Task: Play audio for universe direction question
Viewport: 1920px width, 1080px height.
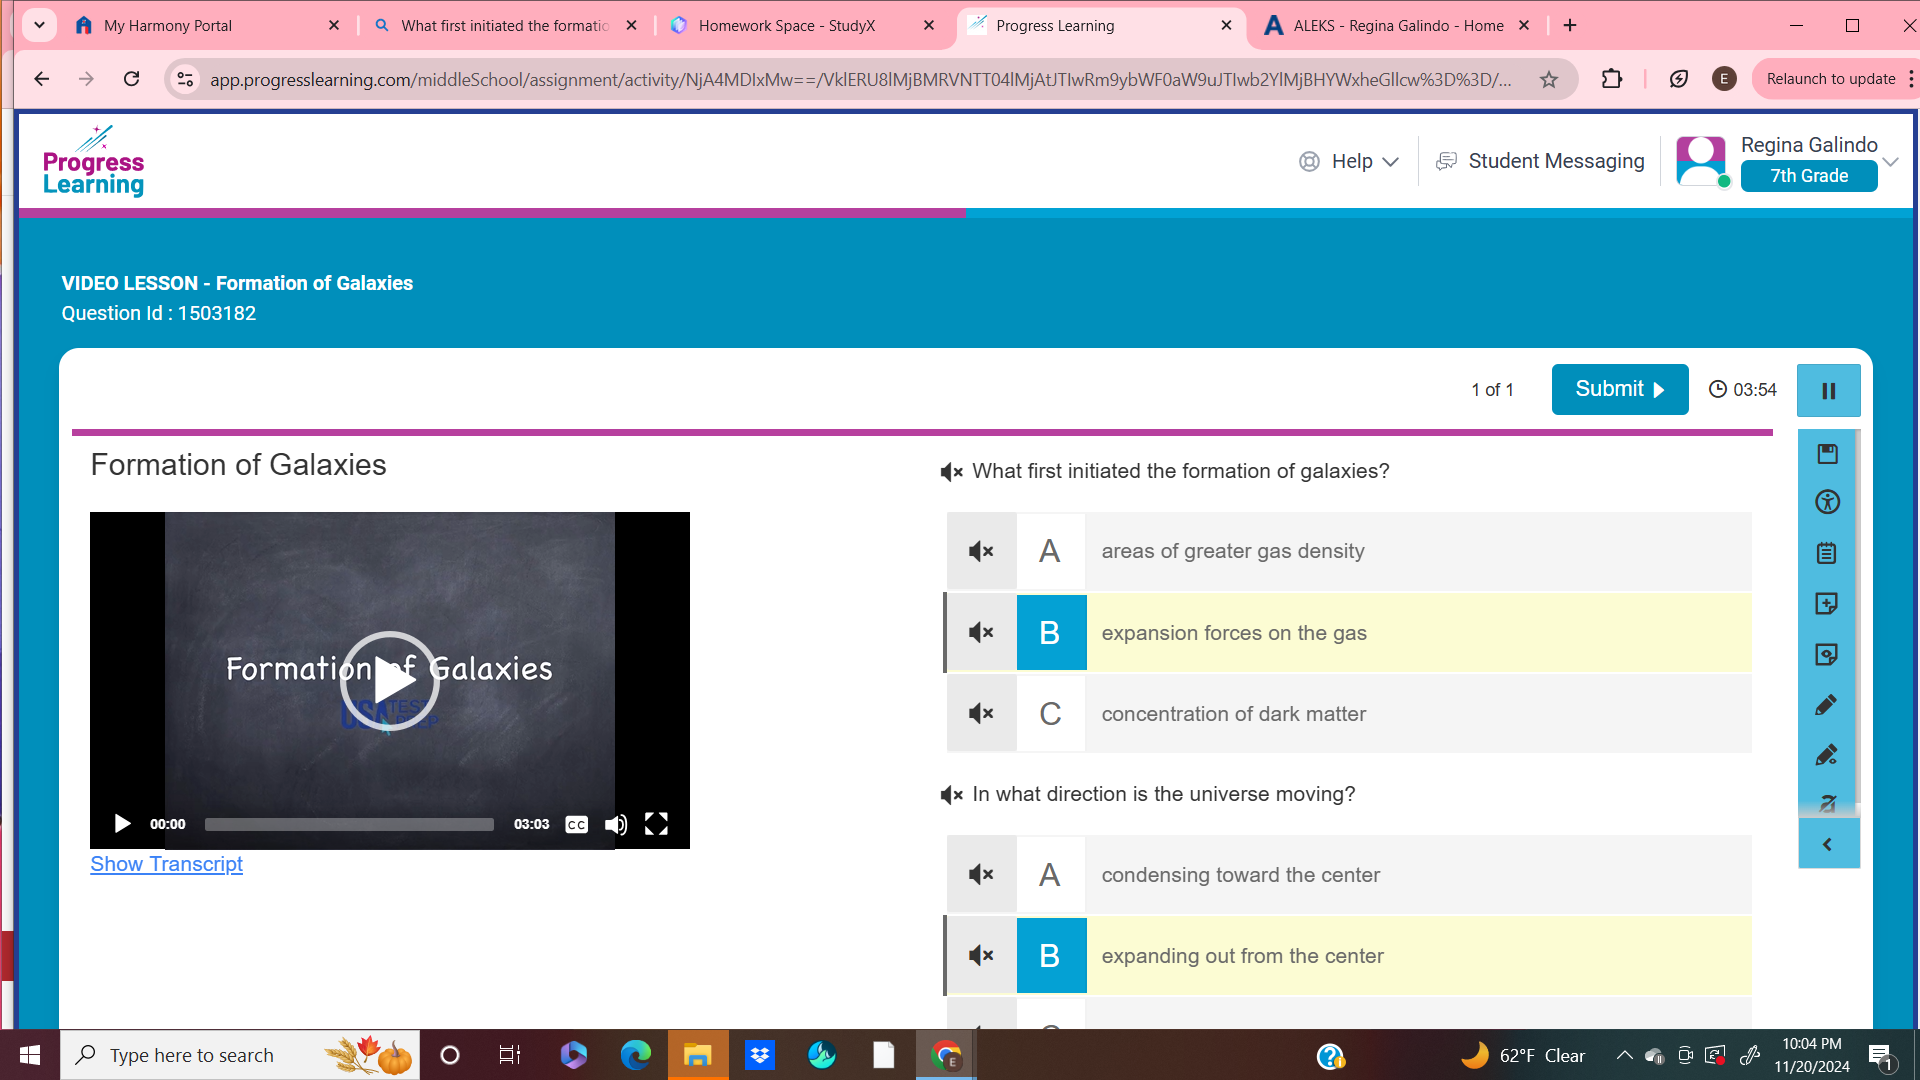Action: click(x=951, y=795)
